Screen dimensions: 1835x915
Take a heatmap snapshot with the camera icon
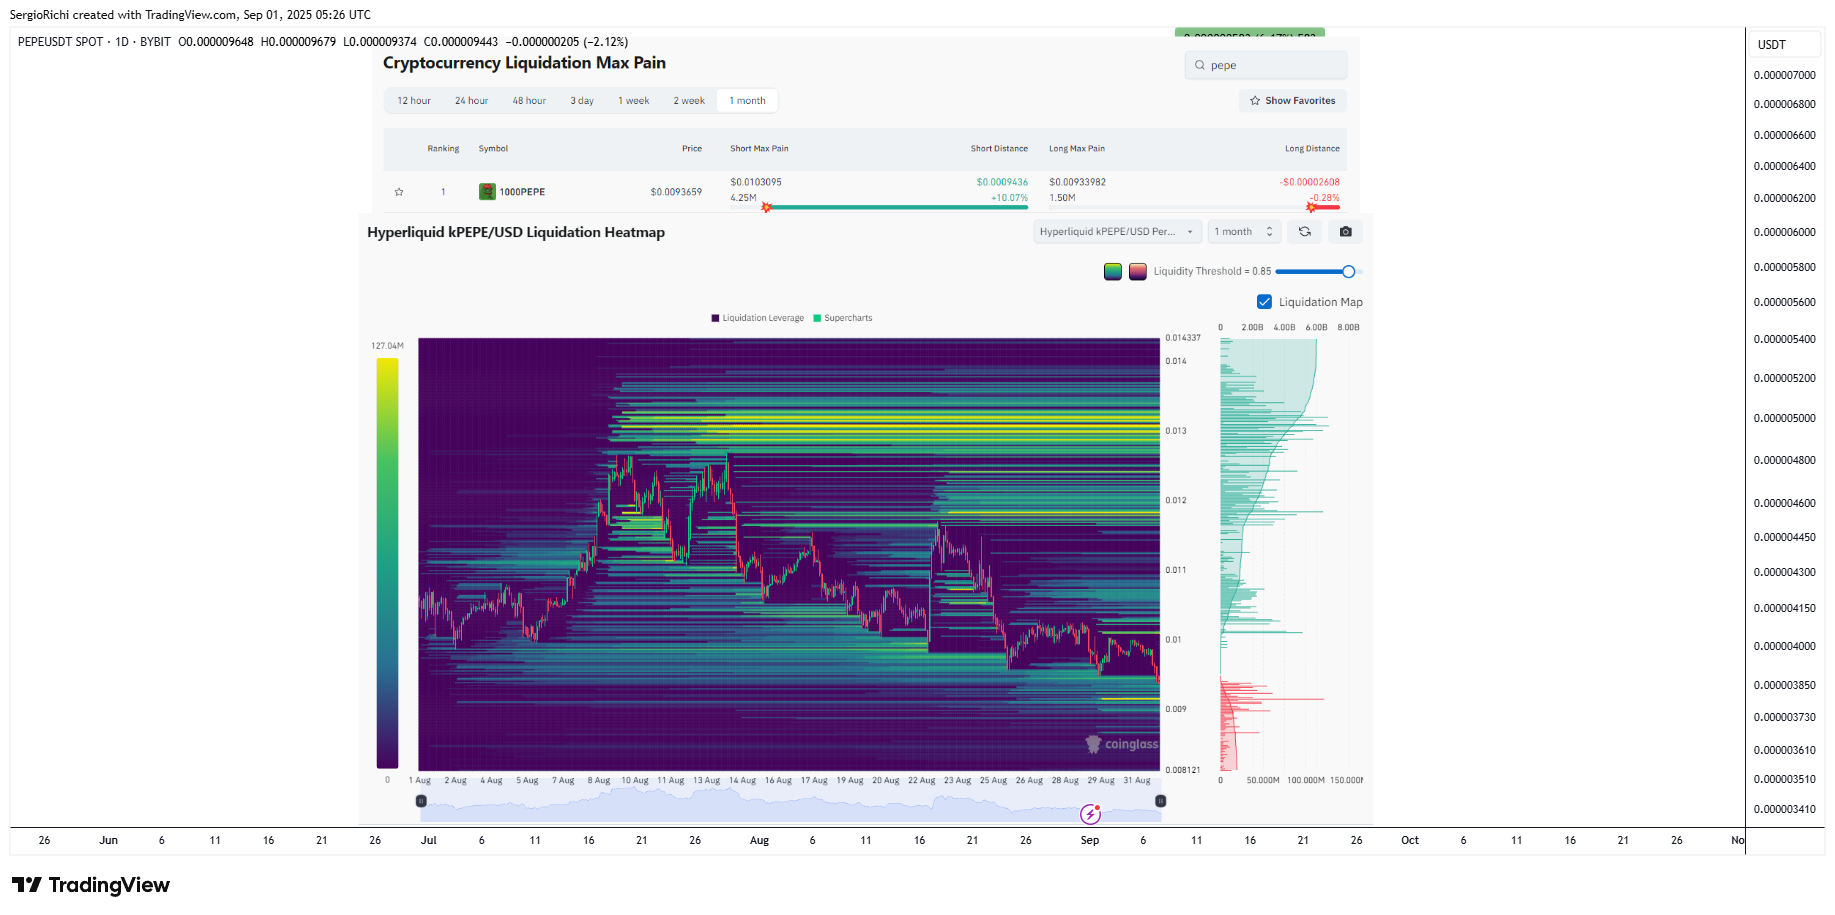pyautogui.click(x=1346, y=231)
